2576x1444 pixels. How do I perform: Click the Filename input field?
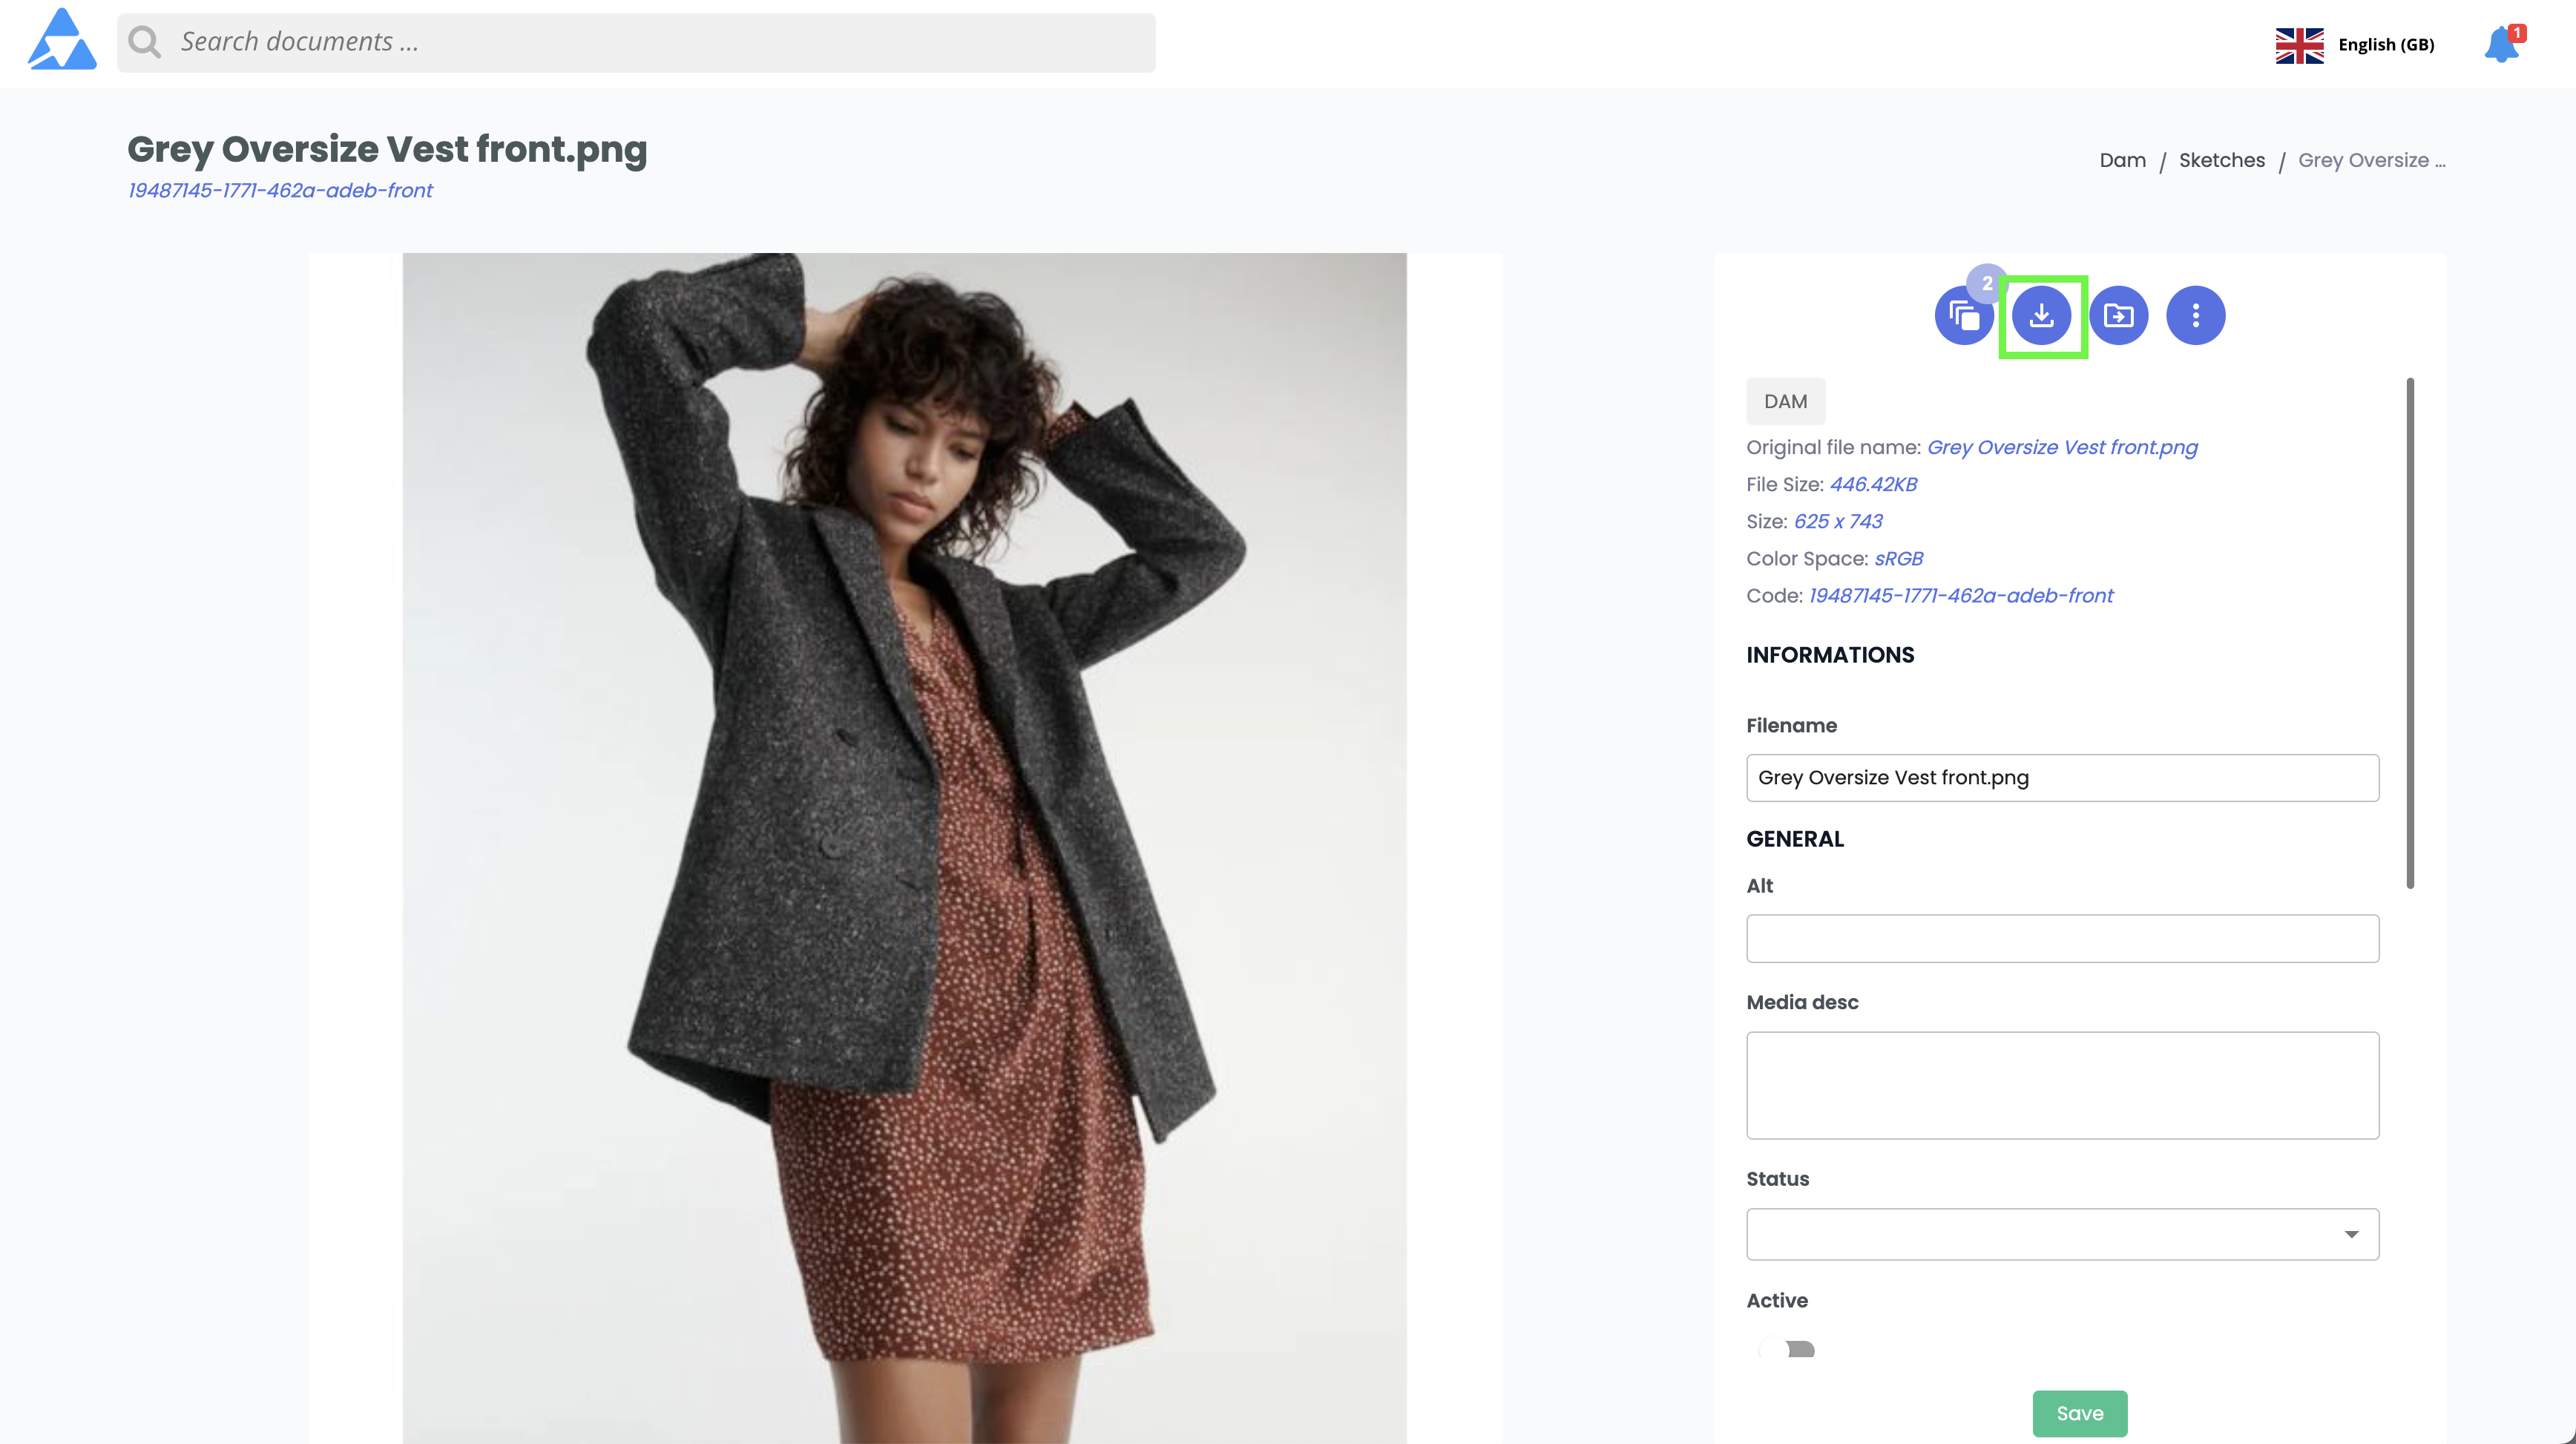[2062, 777]
